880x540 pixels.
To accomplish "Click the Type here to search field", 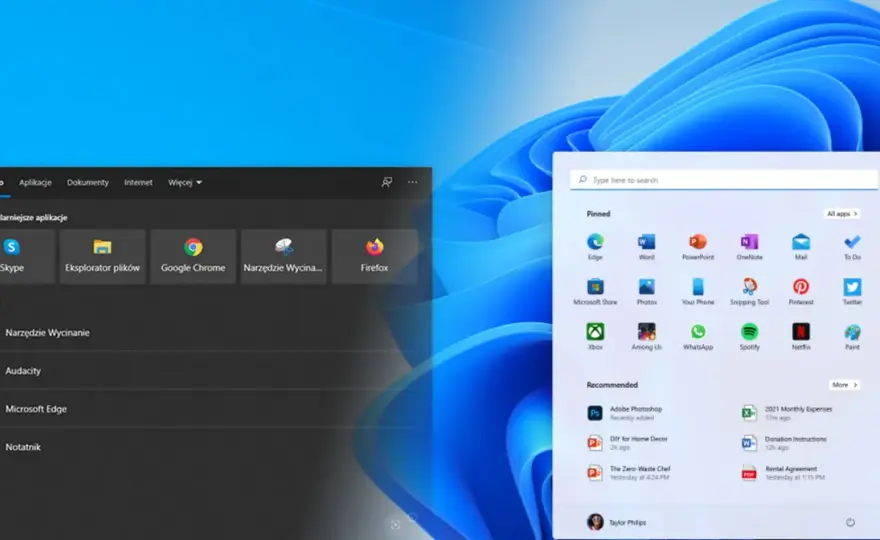I will pyautogui.click(x=724, y=180).
